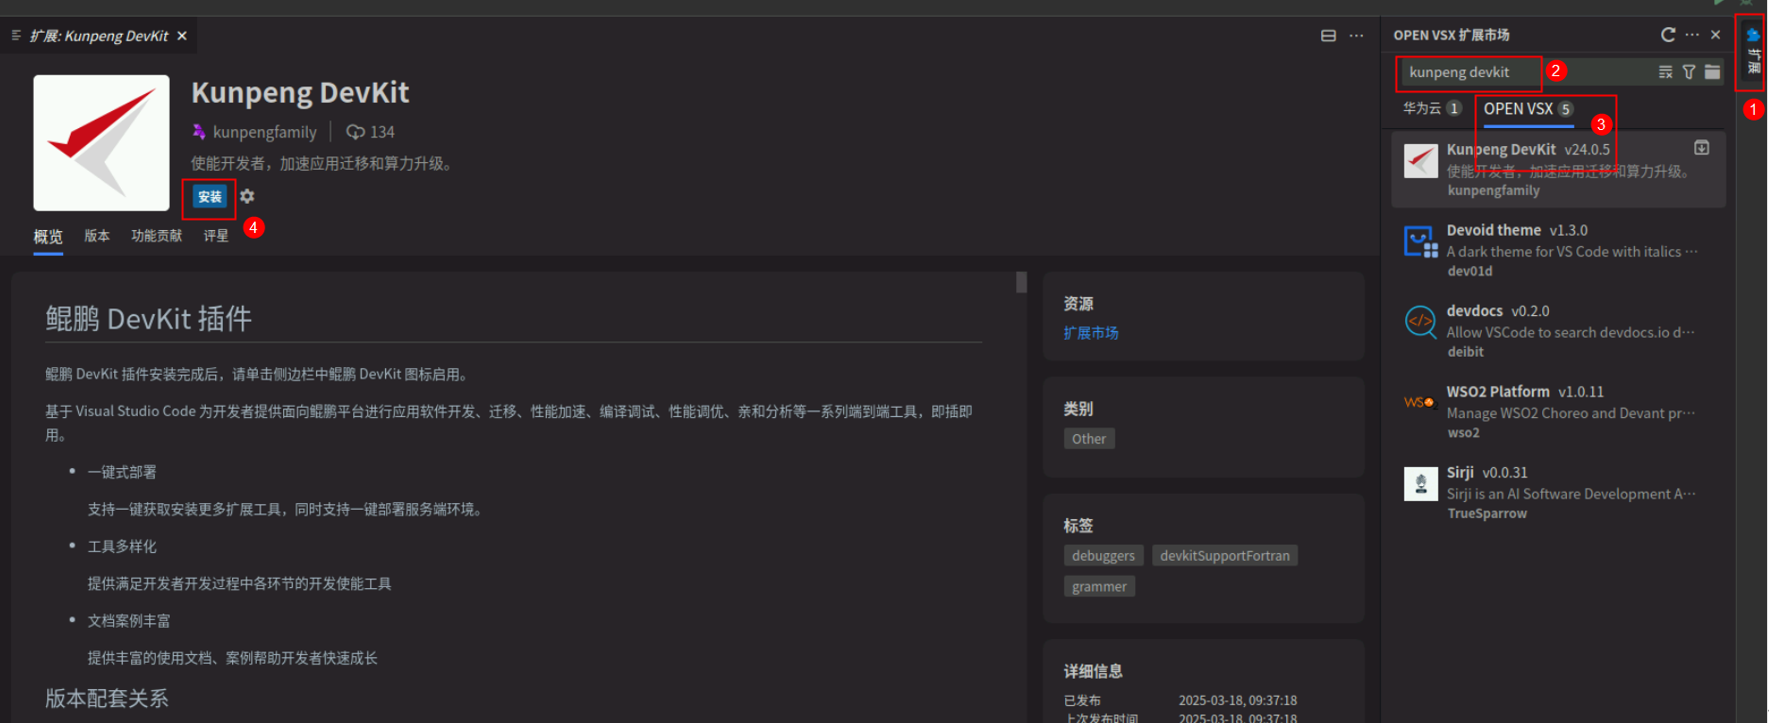Click the Kunpeng DevKit red logo in list

click(x=1421, y=161)
